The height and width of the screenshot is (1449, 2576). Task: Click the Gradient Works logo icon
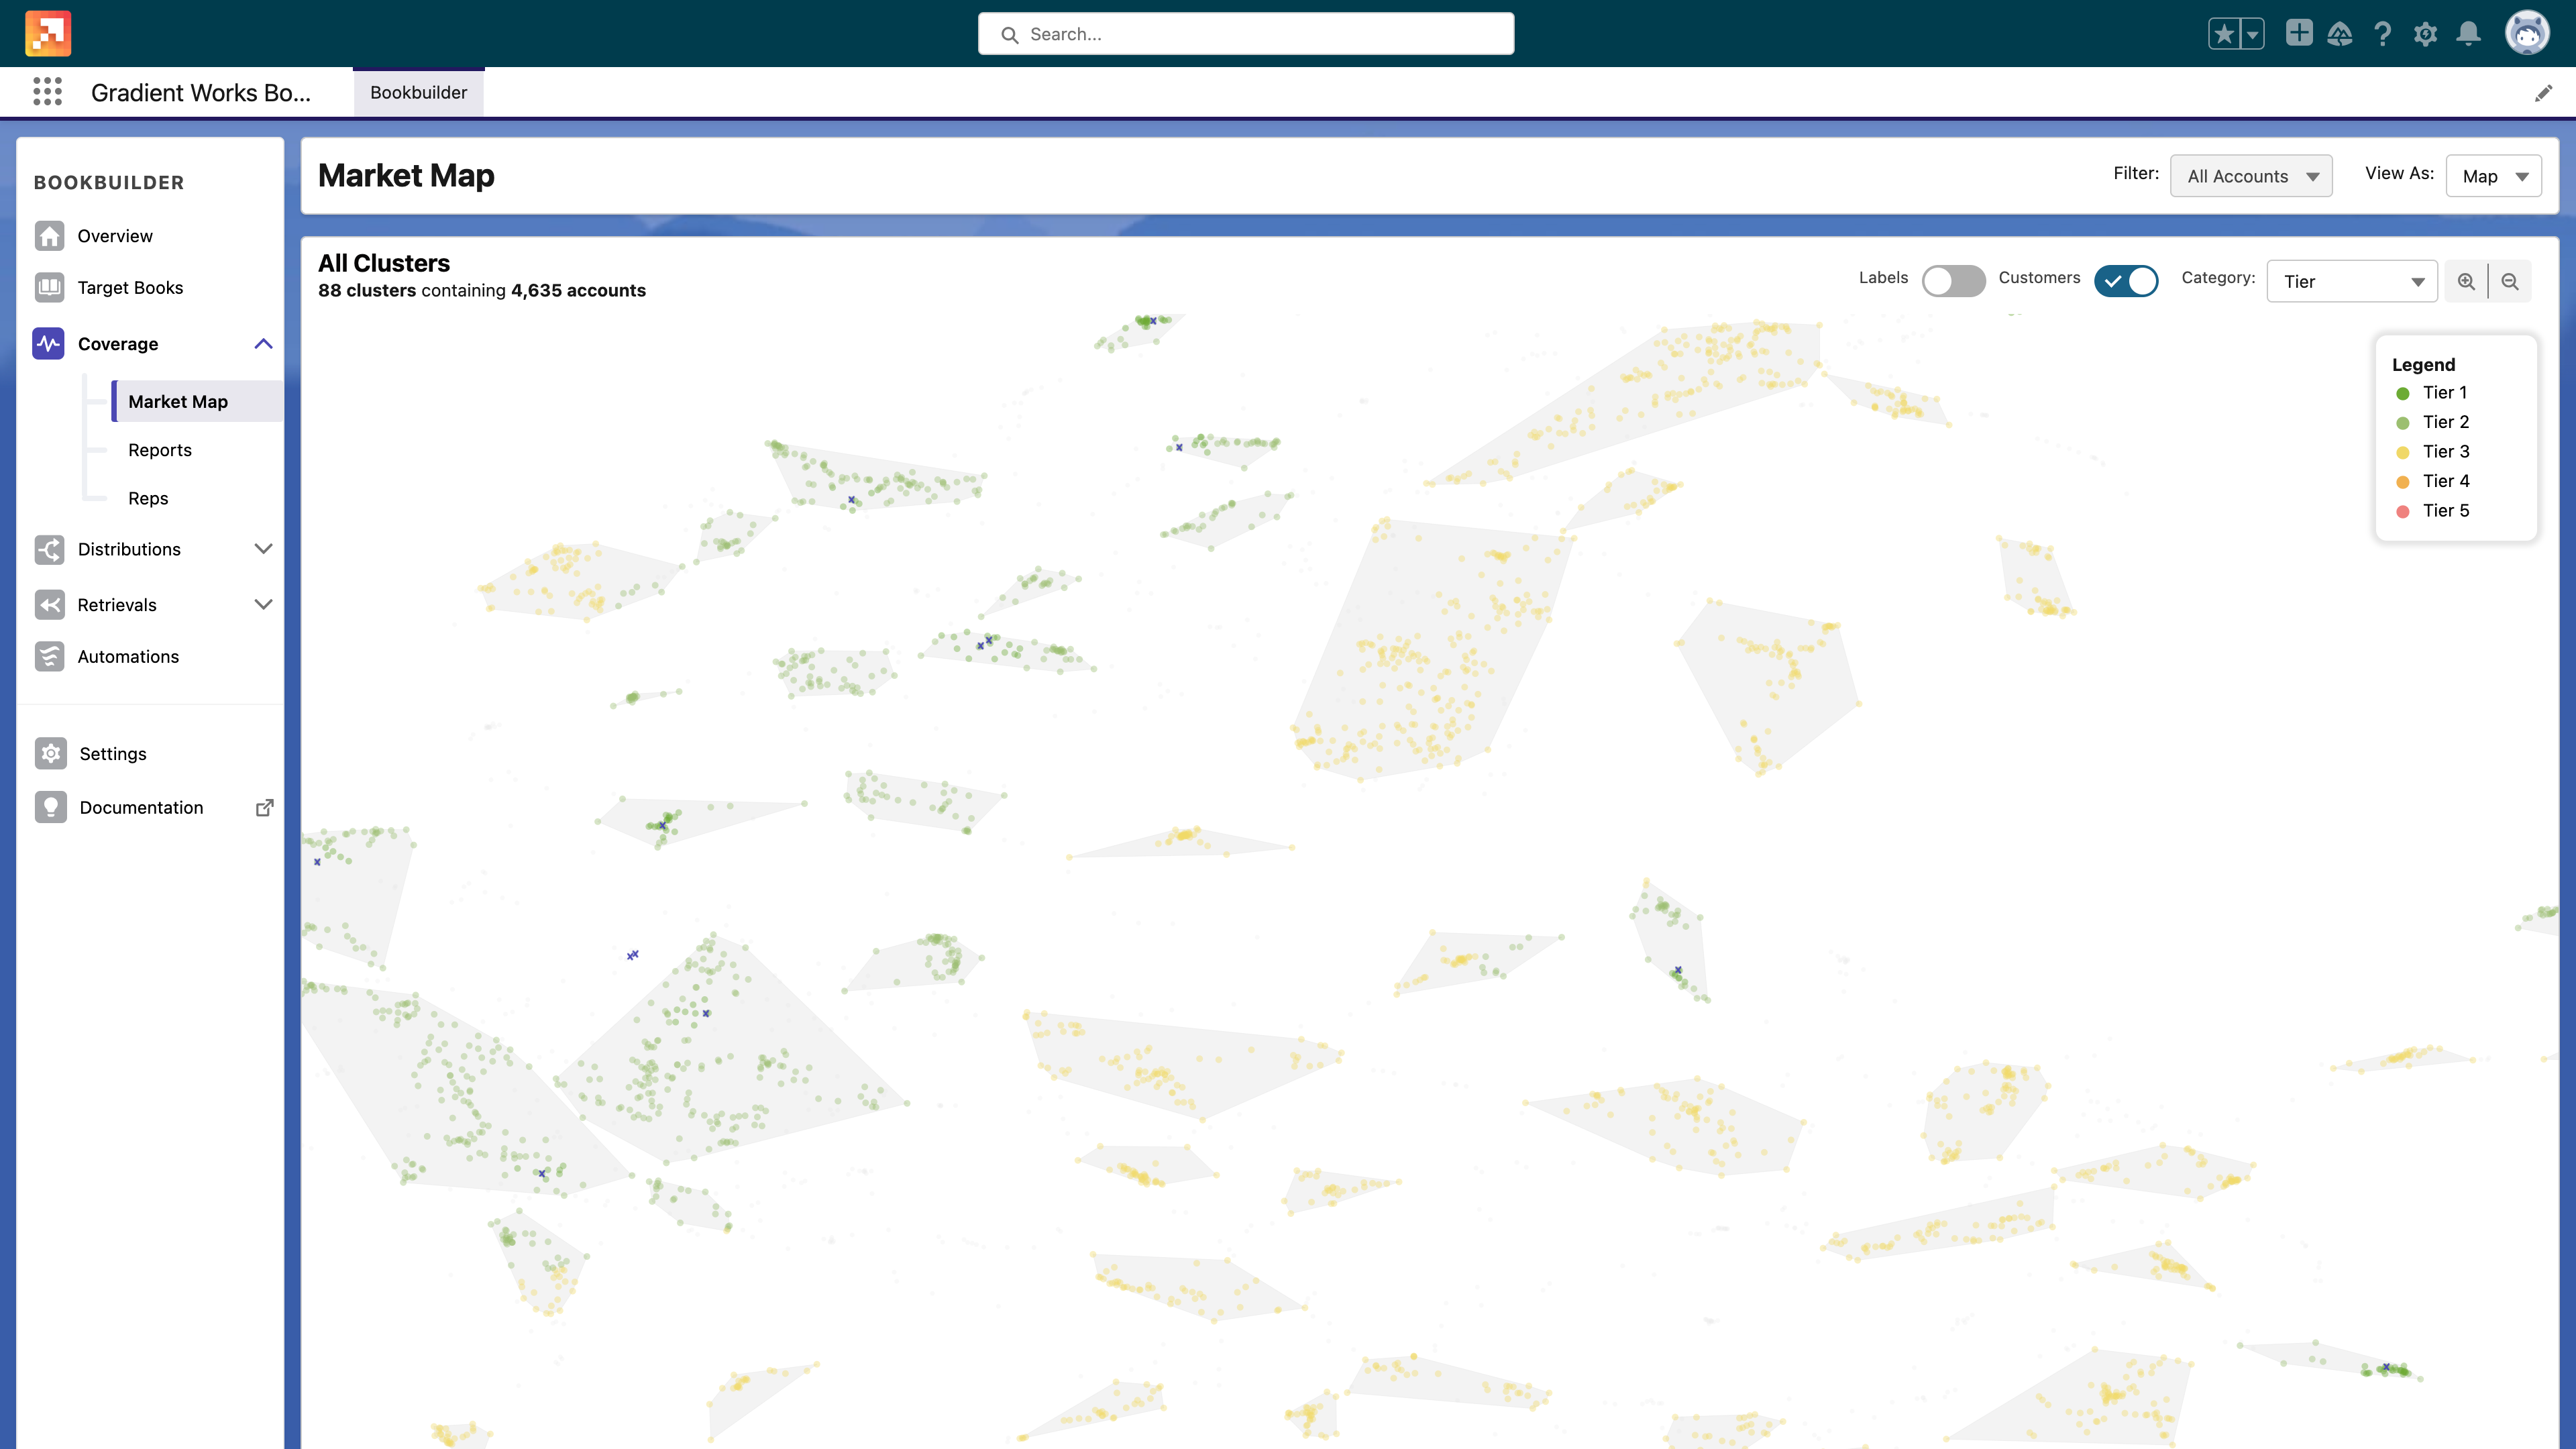(48, 33)
